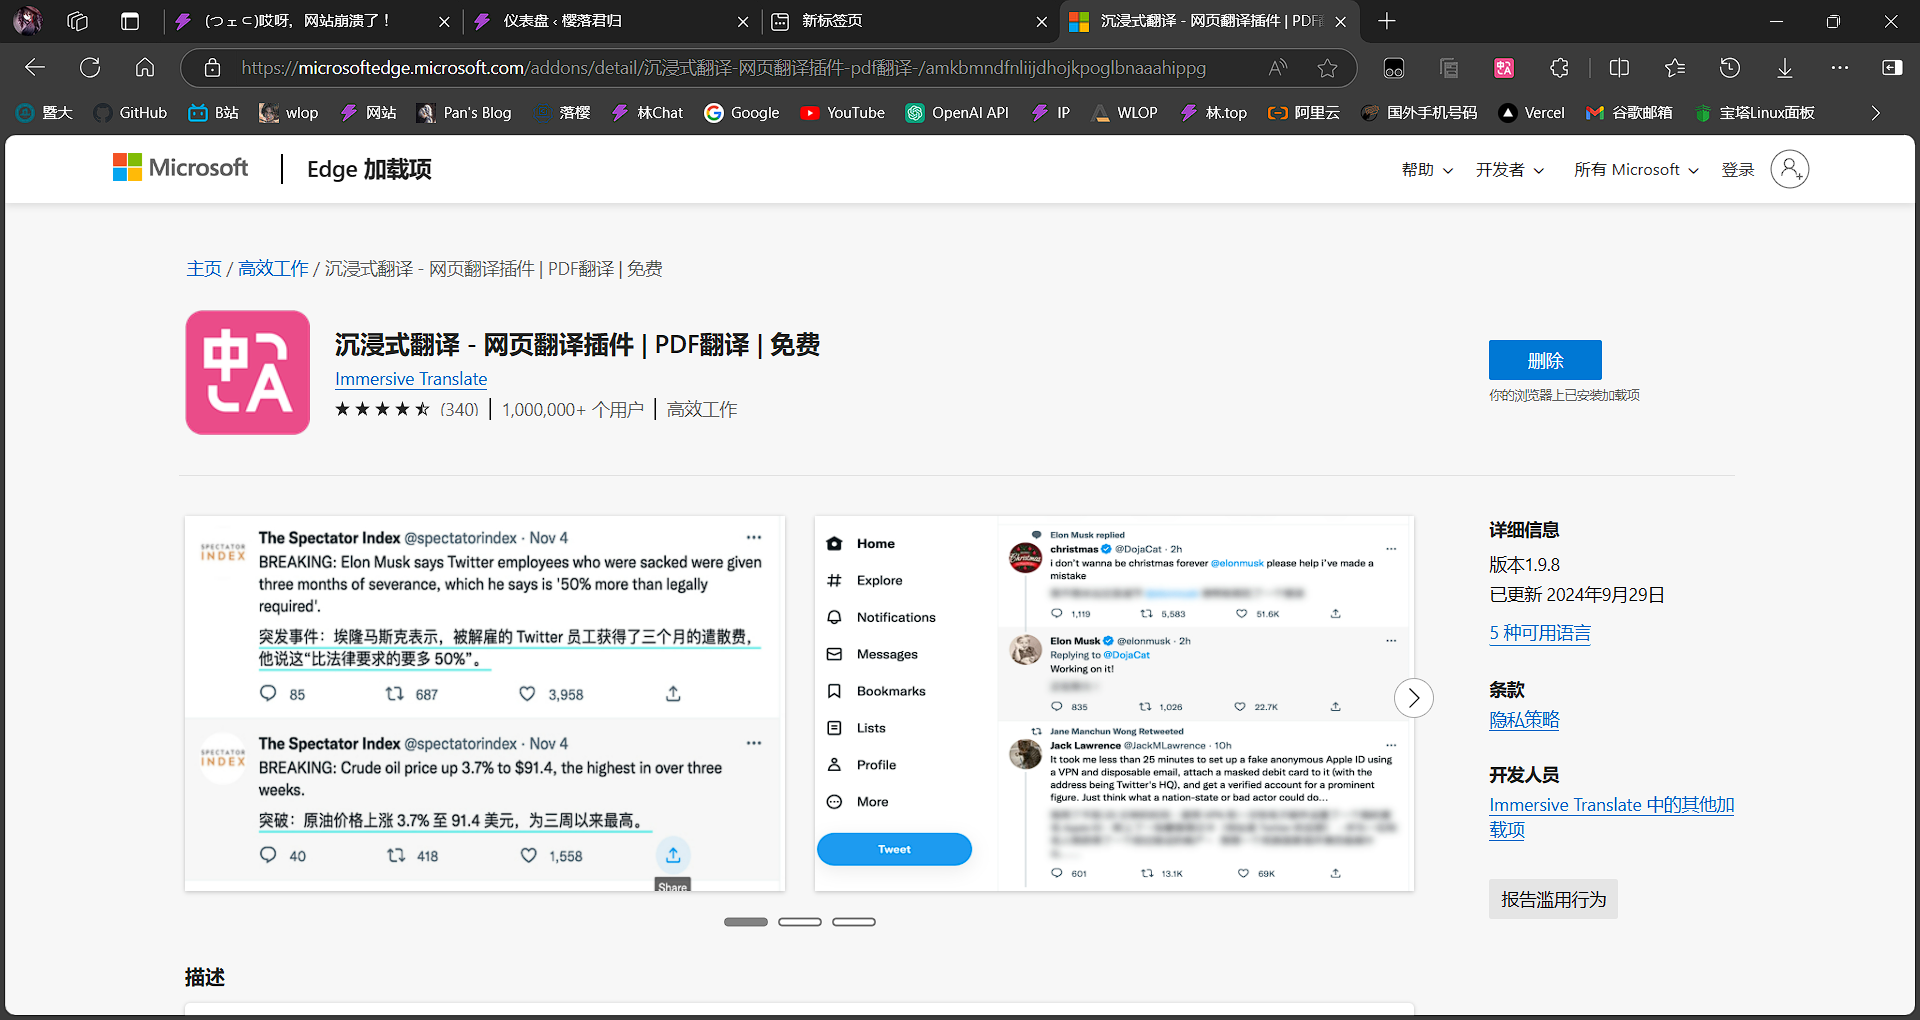Viewport: 1920px width, 1020px height.
Task: Open the Pan's Blog bookmark
Action: coord(463,113)
